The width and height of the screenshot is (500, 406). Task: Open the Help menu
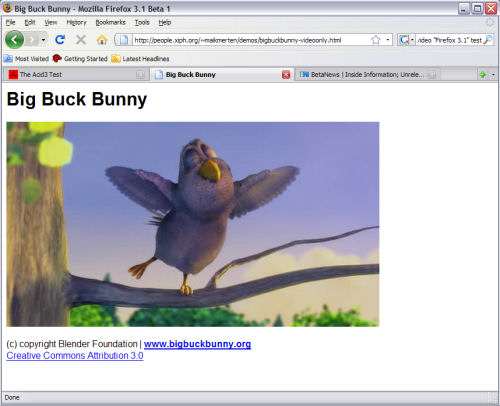pos(165,22)
